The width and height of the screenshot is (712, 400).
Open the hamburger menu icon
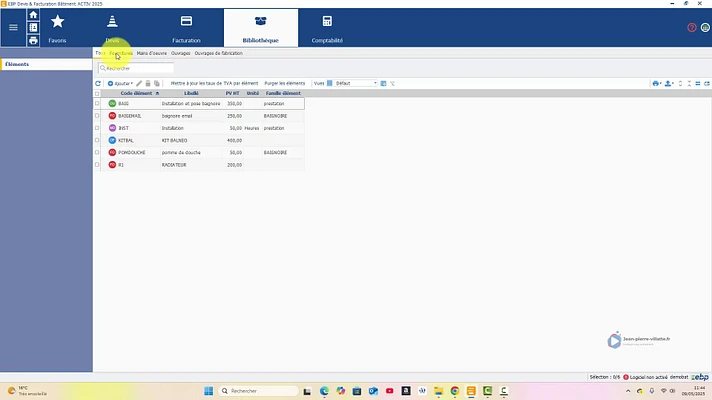click(x=13, y=28)
